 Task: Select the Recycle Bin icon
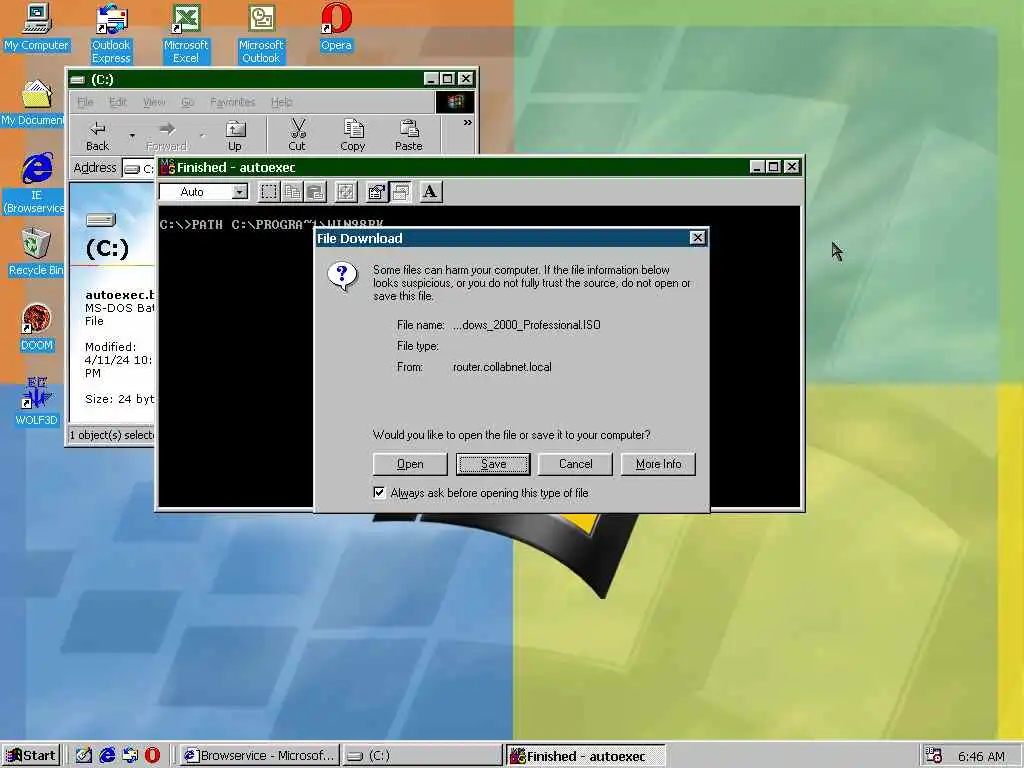(x=36, y=252)
